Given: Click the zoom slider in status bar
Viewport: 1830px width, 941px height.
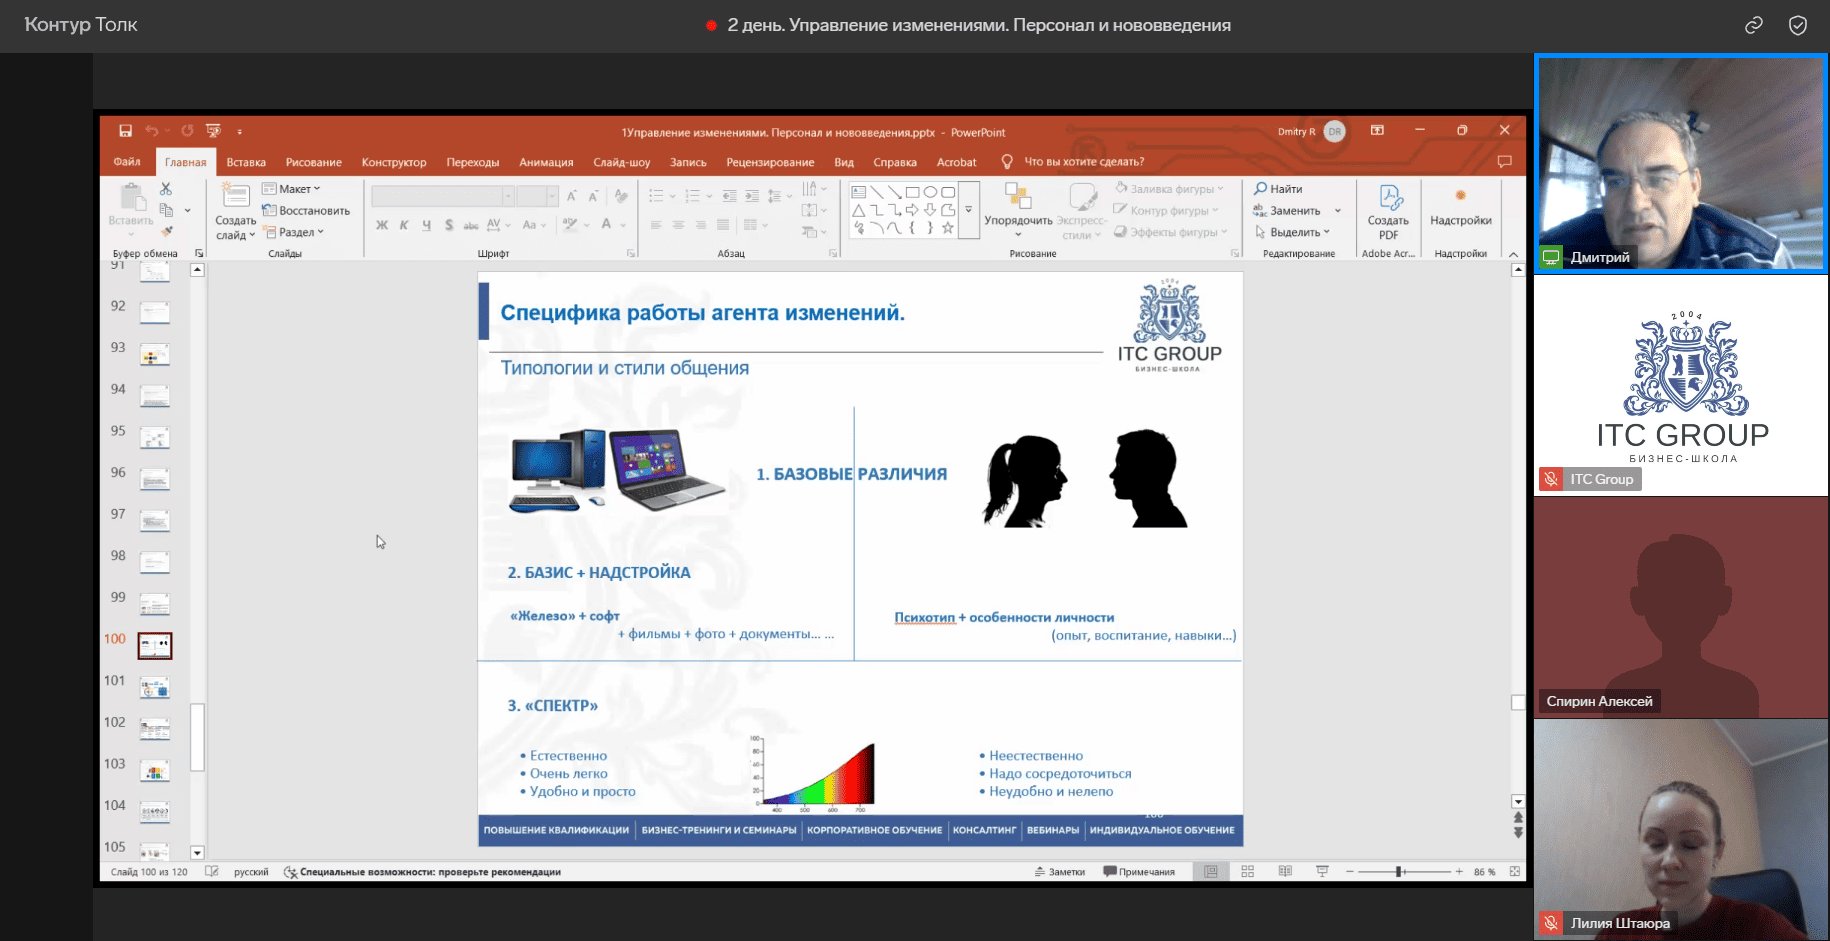Looking at the screenshot, I should coord(1400,872).
